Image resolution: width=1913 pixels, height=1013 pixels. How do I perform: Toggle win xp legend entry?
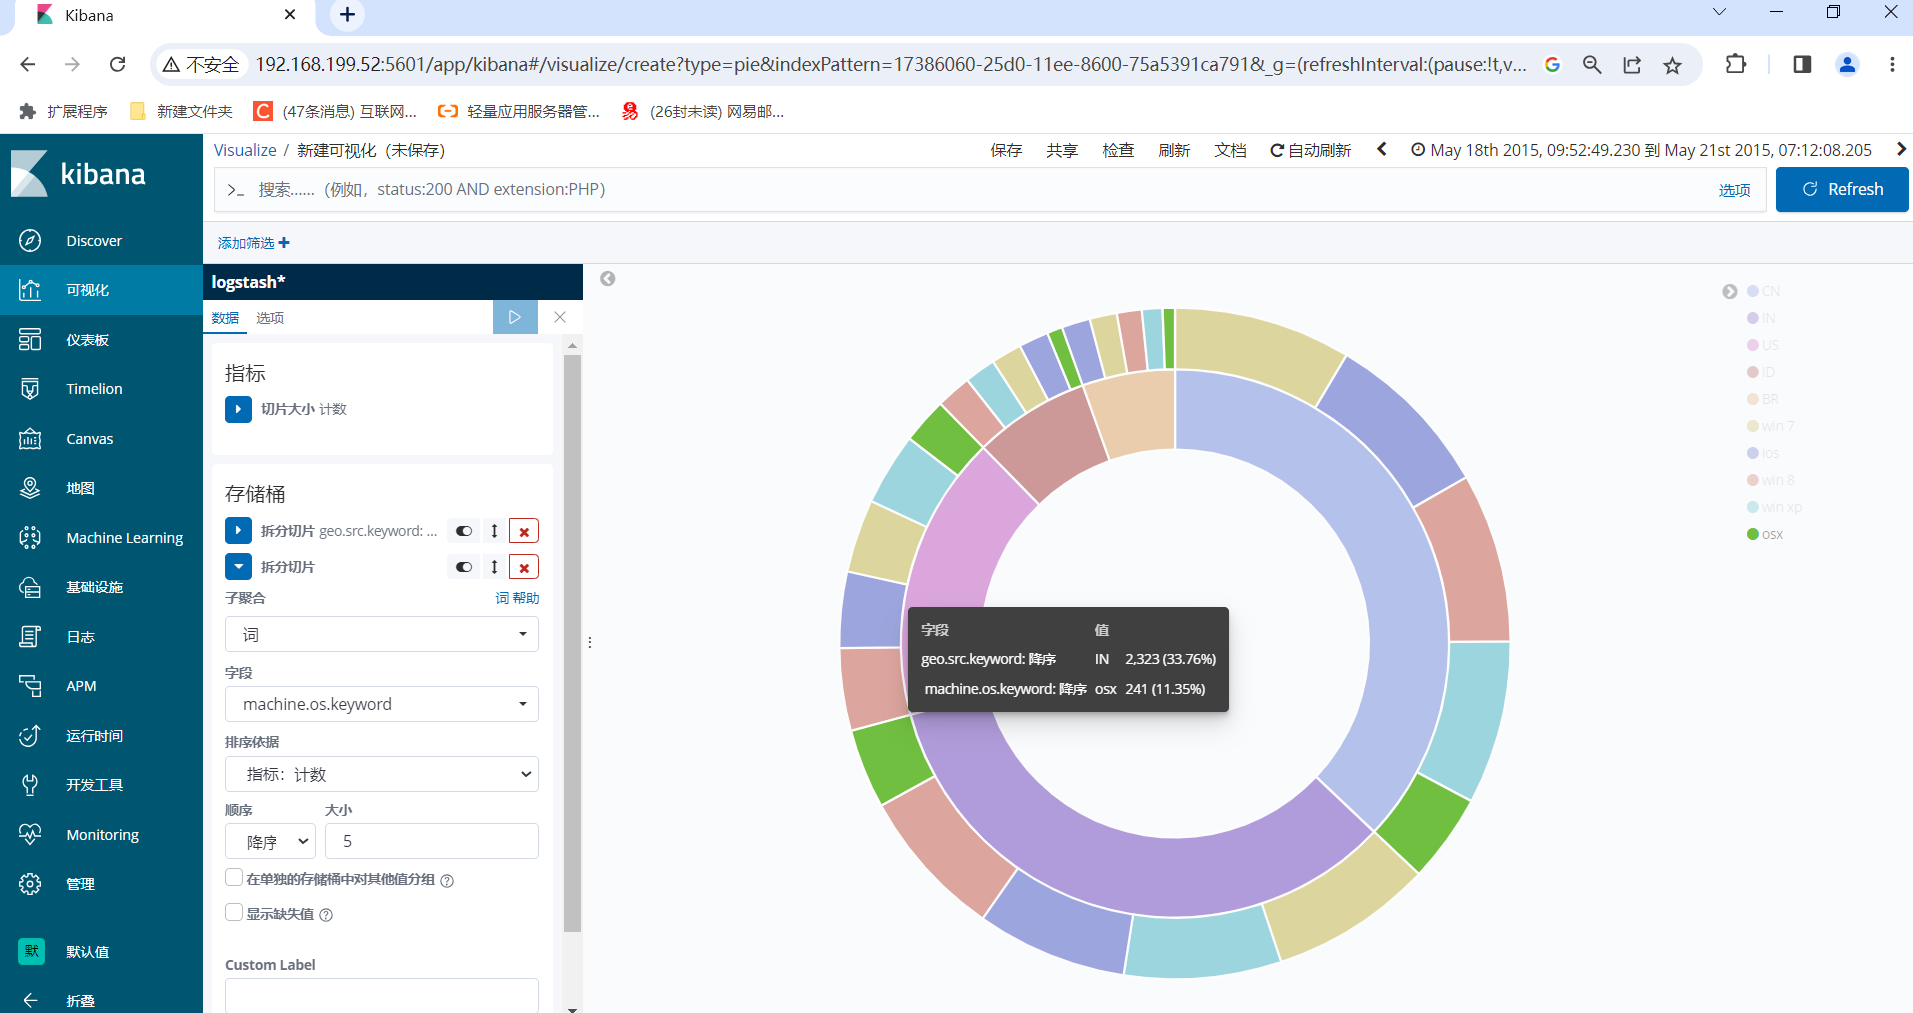[x=1775, y=507]
